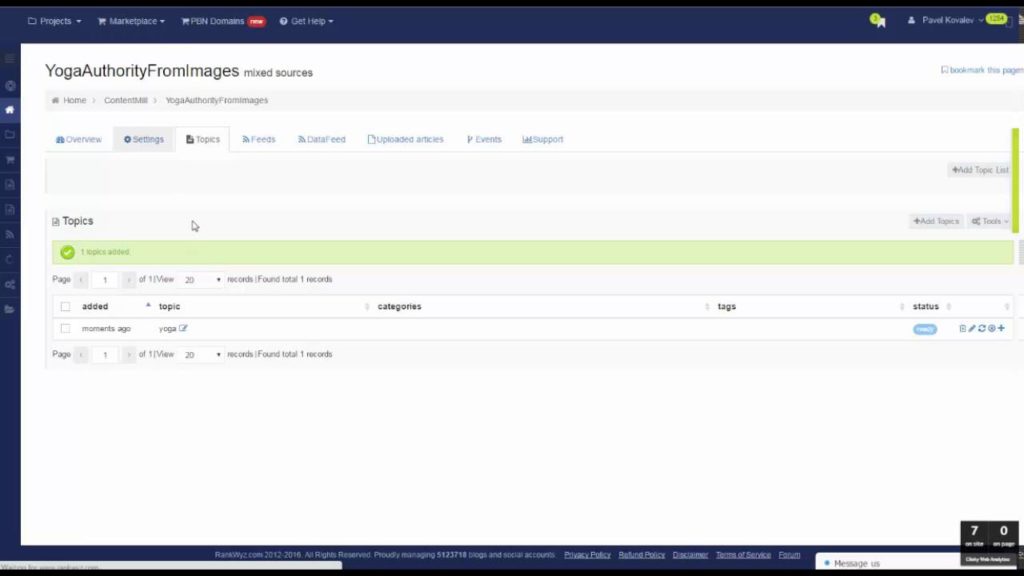The image size is (1024, 576).
Task: Toggle the select-all checkbox in table header
Action: (65, 306)
